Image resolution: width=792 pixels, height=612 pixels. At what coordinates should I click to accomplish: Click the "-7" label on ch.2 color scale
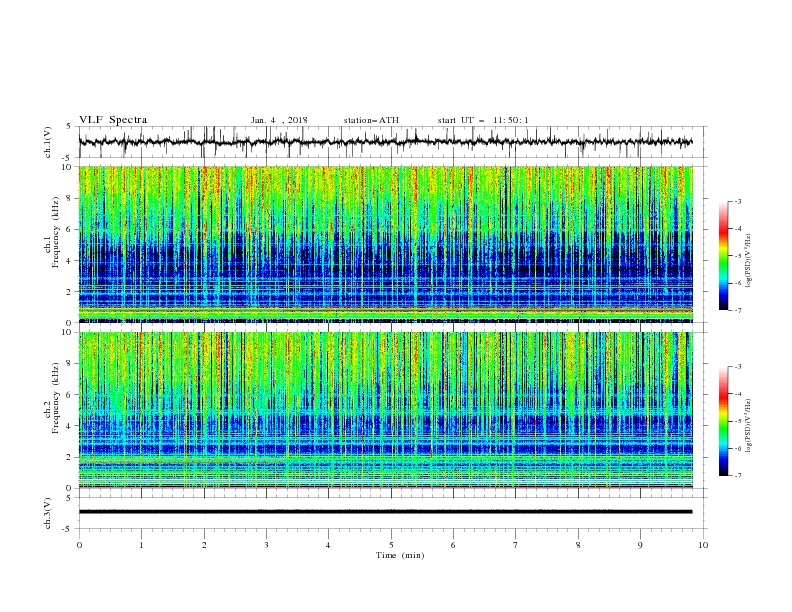point(738,476)
